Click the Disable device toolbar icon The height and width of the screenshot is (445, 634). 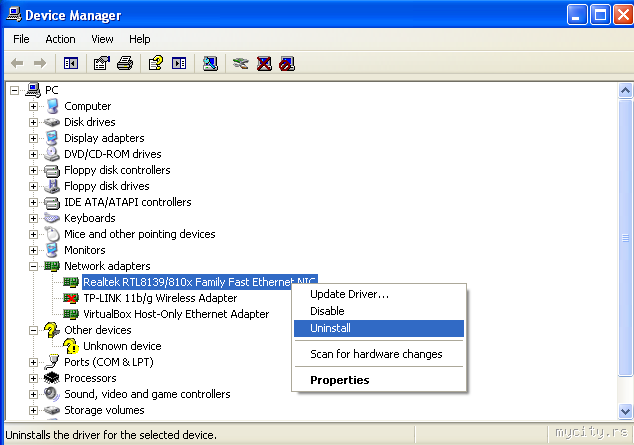click(287, 63)
